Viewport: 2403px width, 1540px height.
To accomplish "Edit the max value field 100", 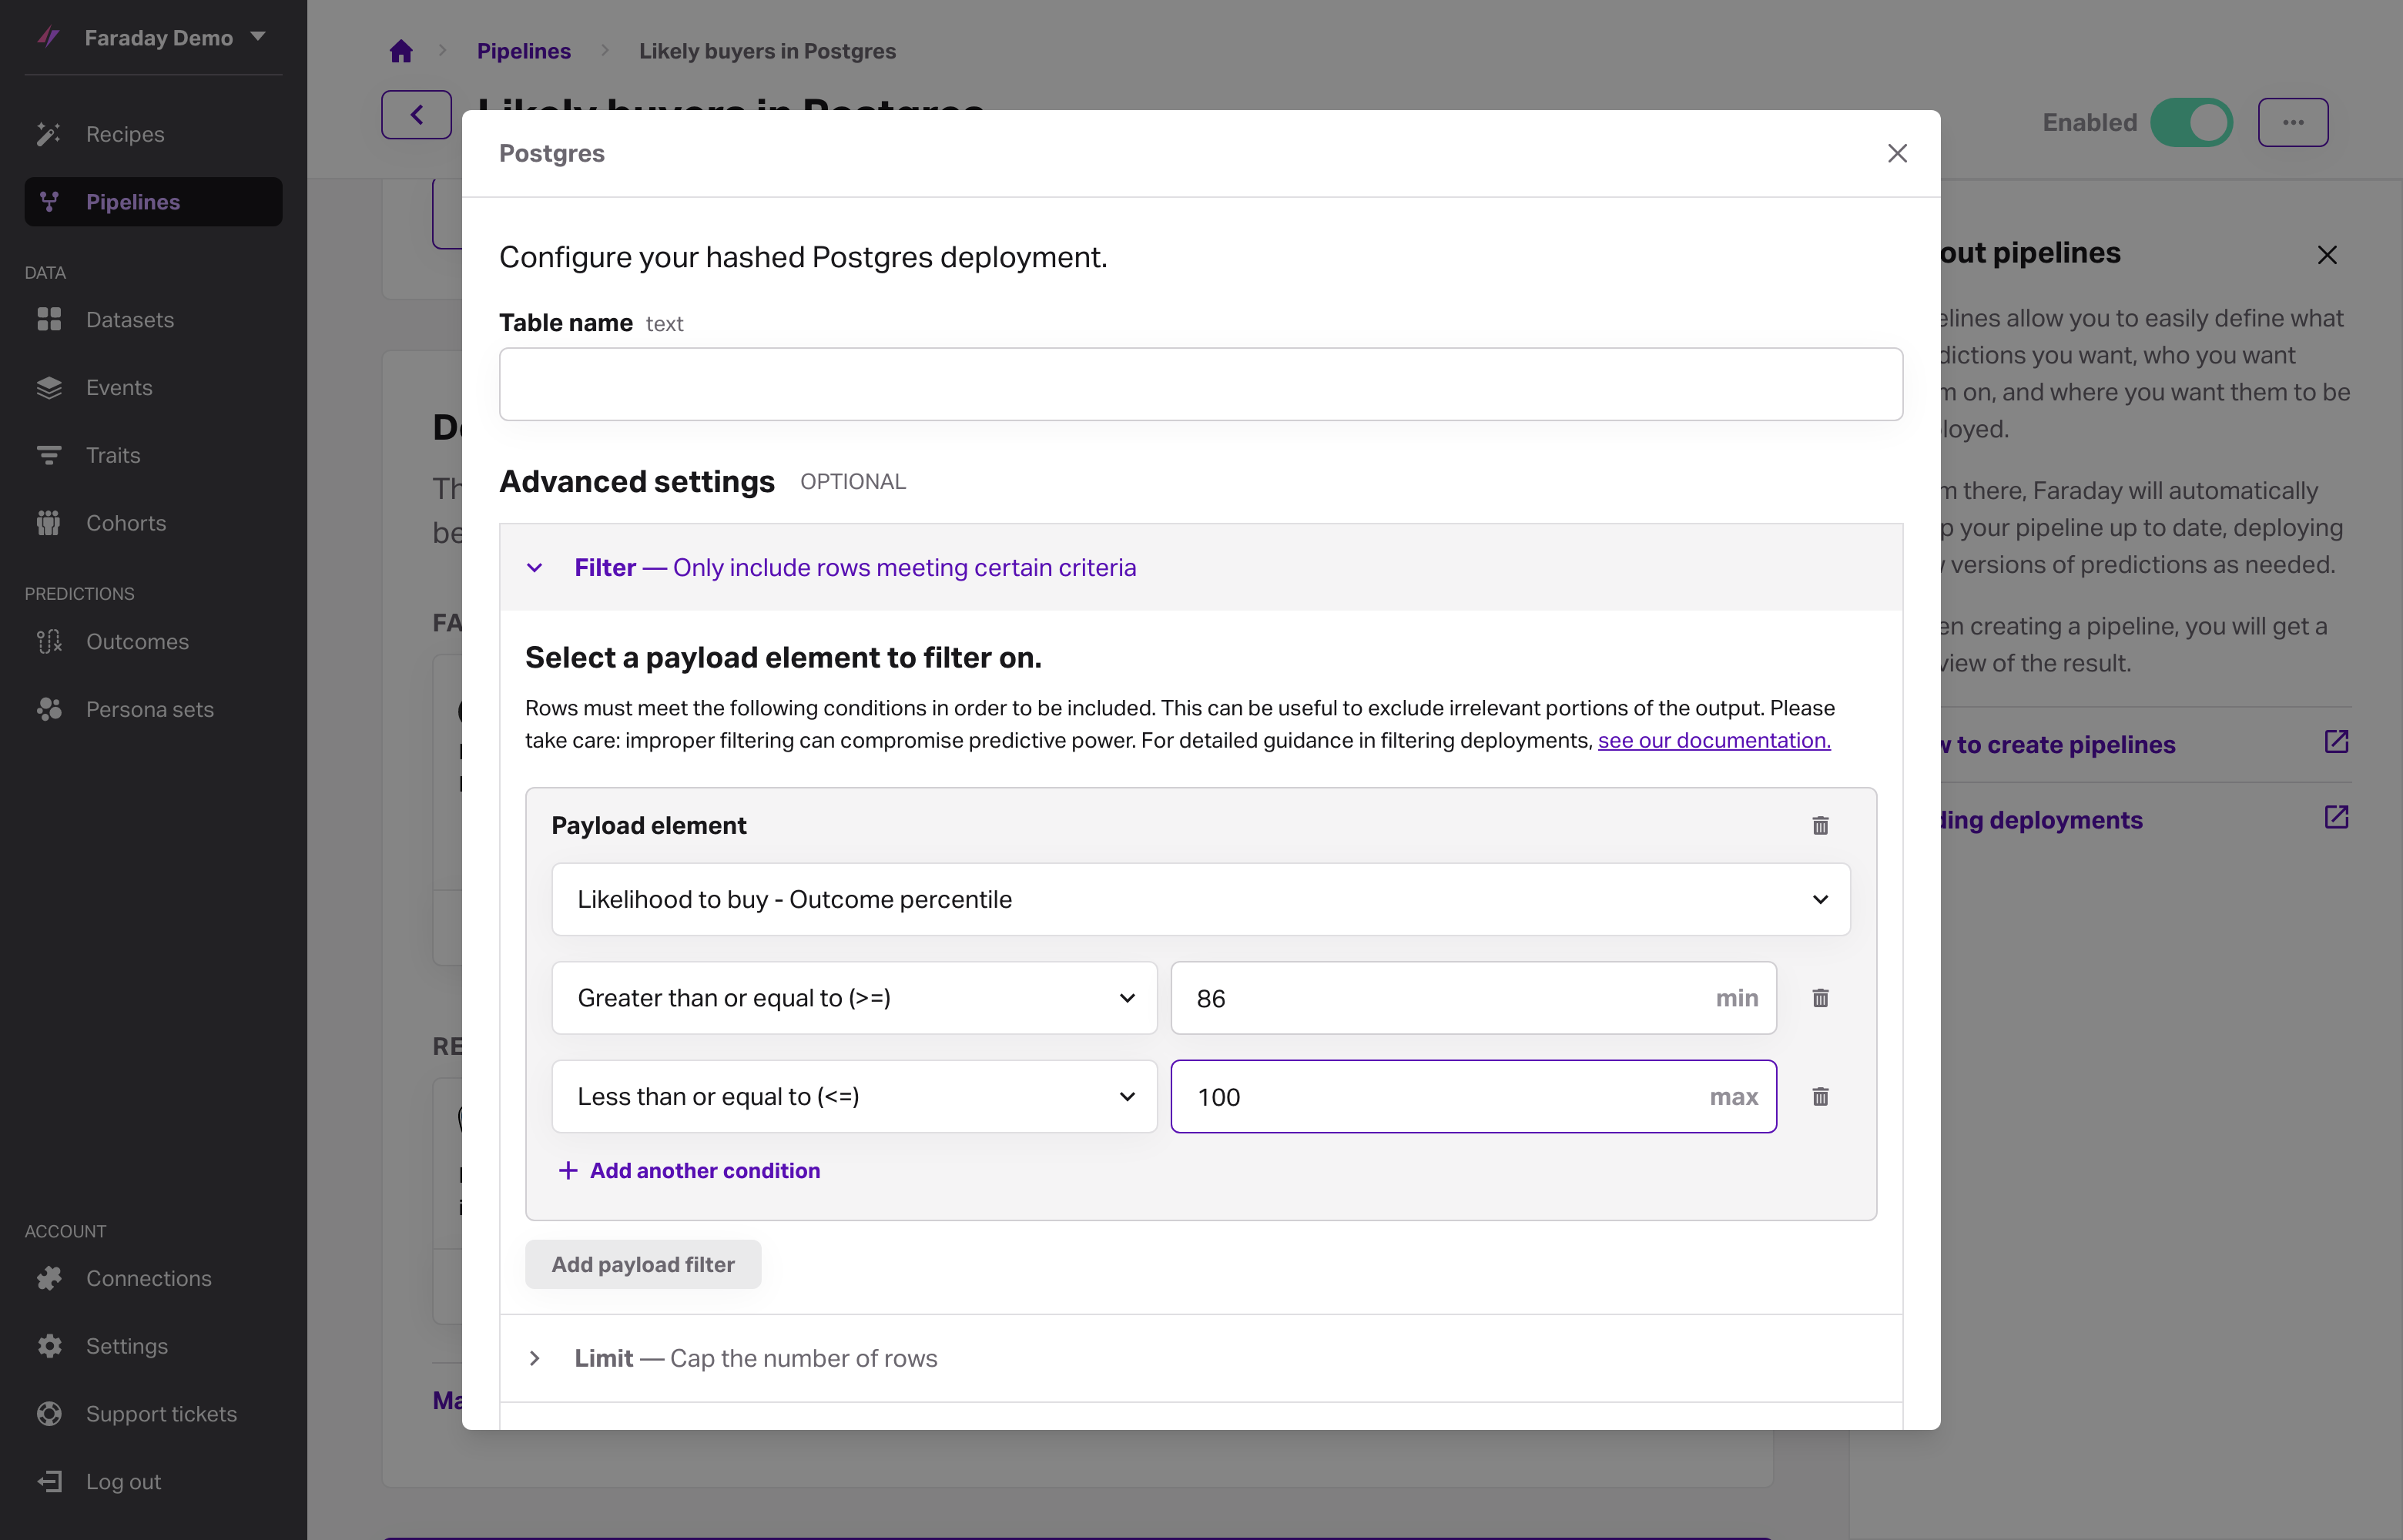I will [x=1473, y=1096].
